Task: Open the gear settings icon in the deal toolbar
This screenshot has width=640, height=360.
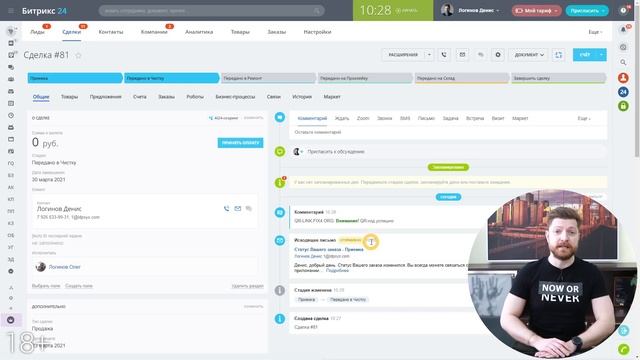Action: (x=498, y=55)
